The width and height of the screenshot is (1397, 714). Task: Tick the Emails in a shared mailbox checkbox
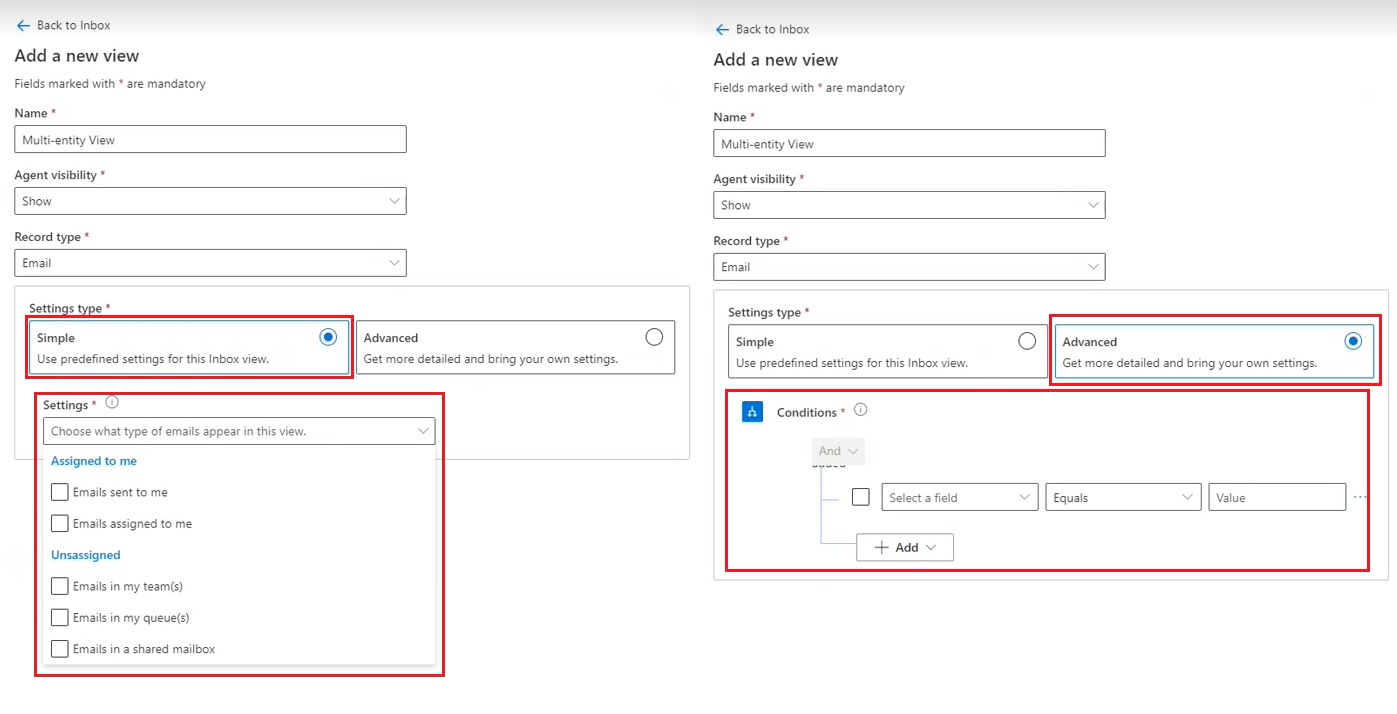(59, 649)
